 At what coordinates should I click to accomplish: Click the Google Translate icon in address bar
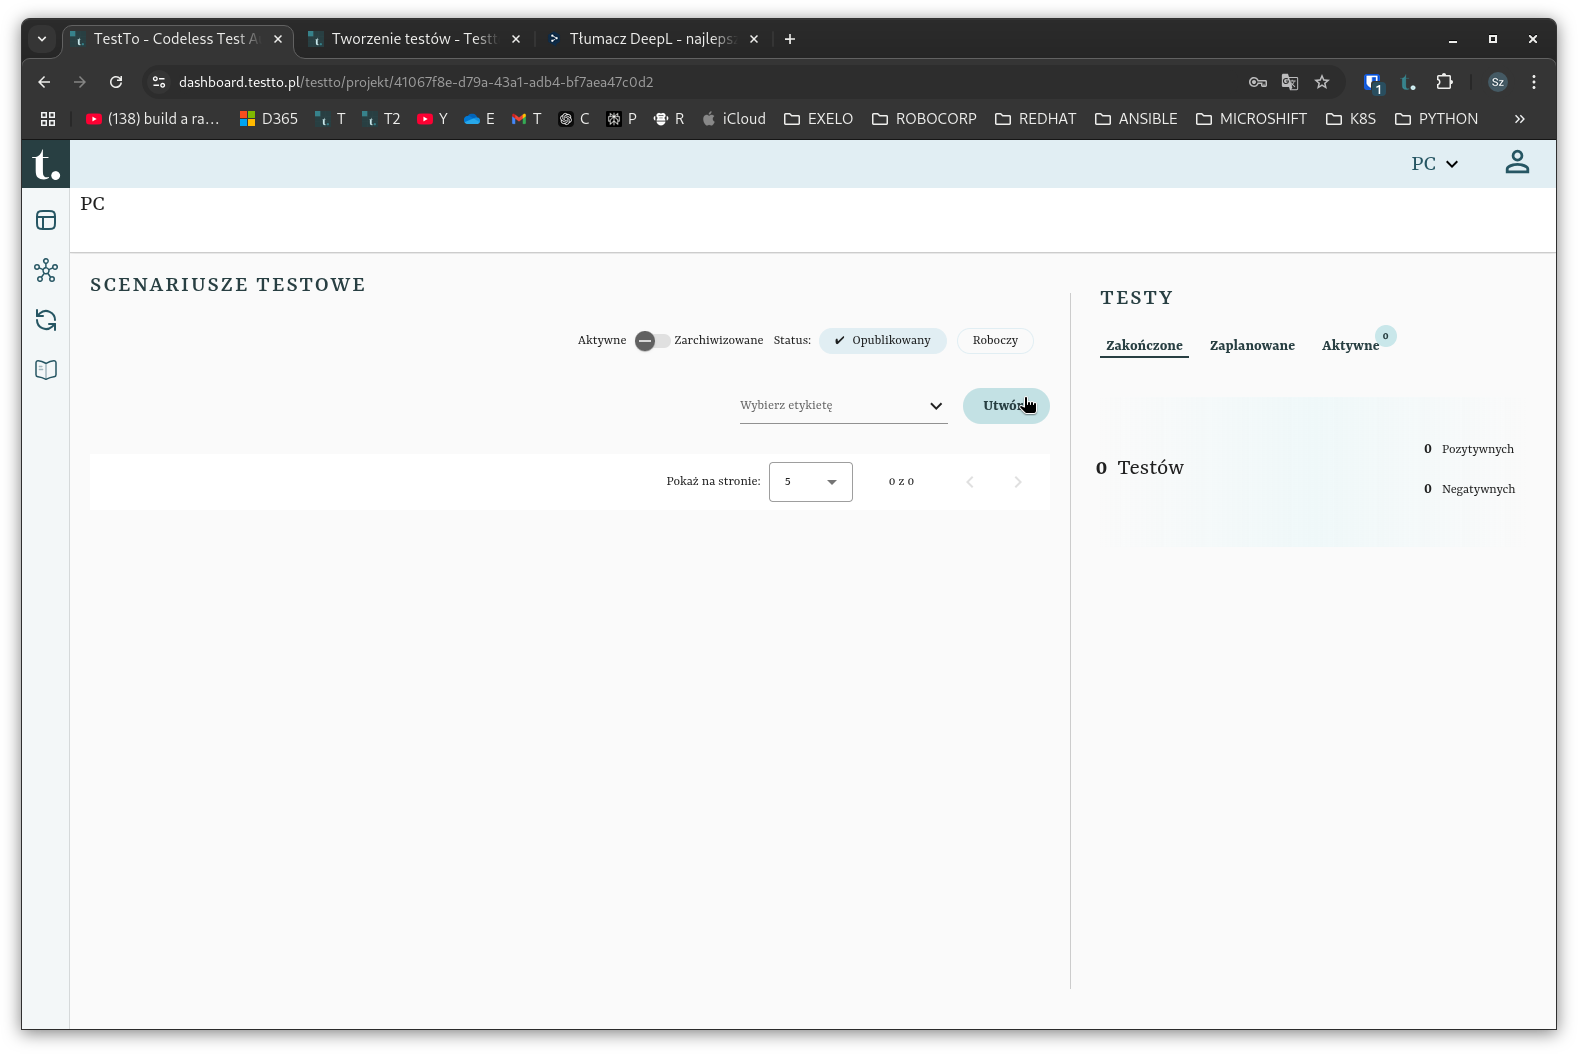(x=1290, y=82)
